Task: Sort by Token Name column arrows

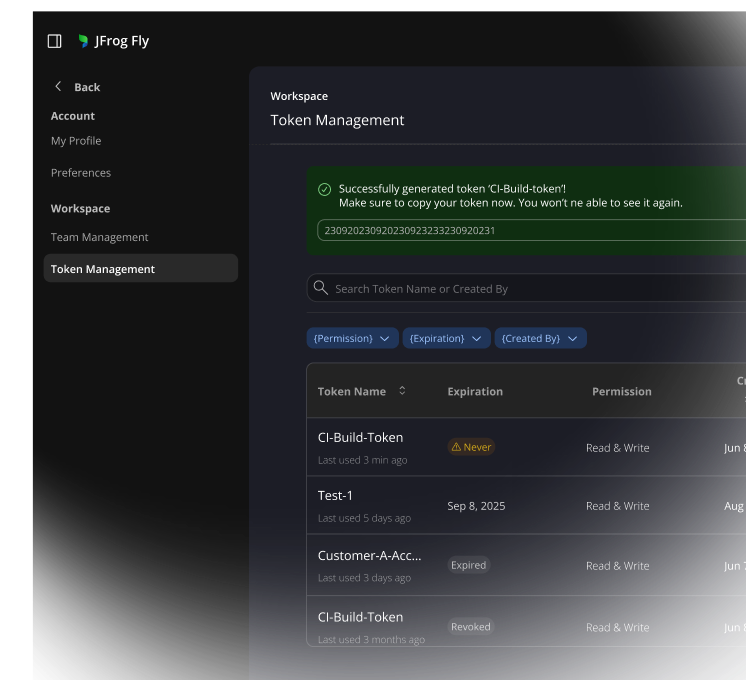Action: (402, 391)
